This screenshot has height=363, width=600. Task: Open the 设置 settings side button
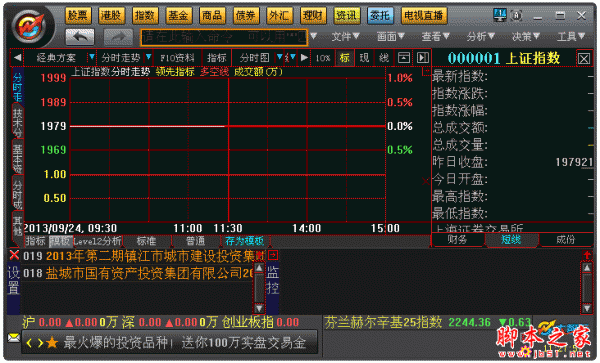[14, 280]
